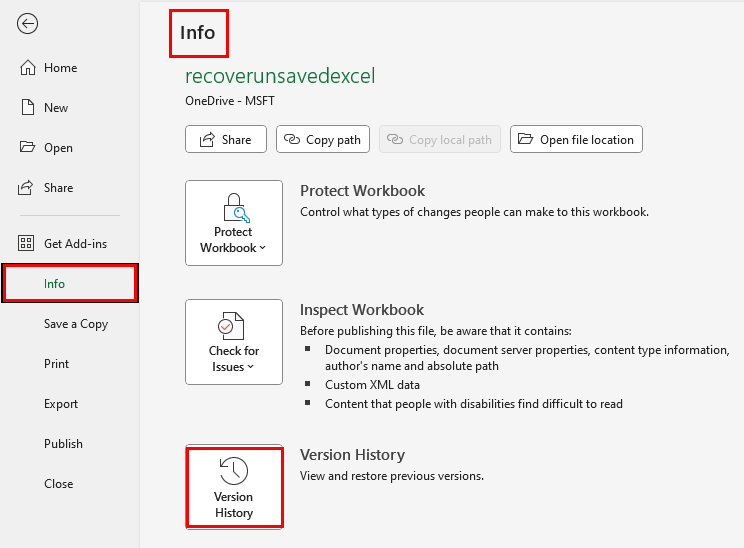
Task: Click Open file location folder button
Action: [x=576, y=140]
